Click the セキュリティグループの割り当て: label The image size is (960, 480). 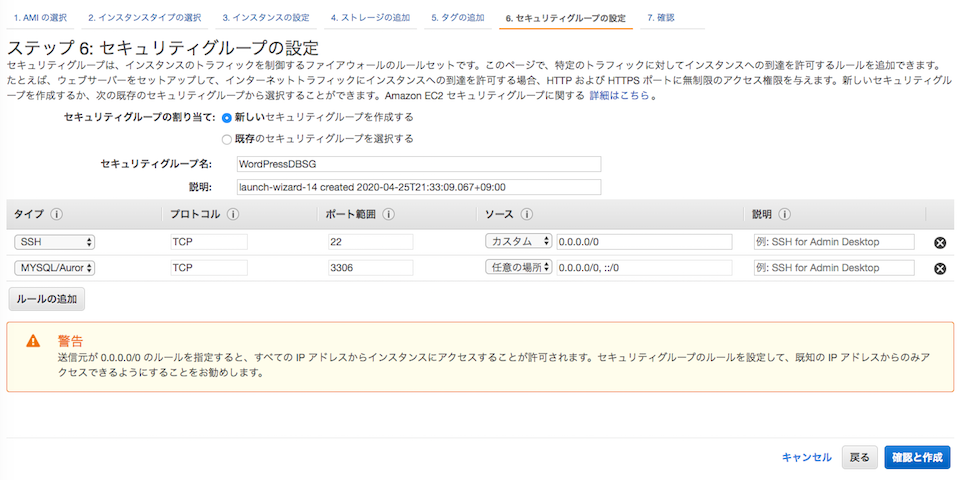pos(140,117)
